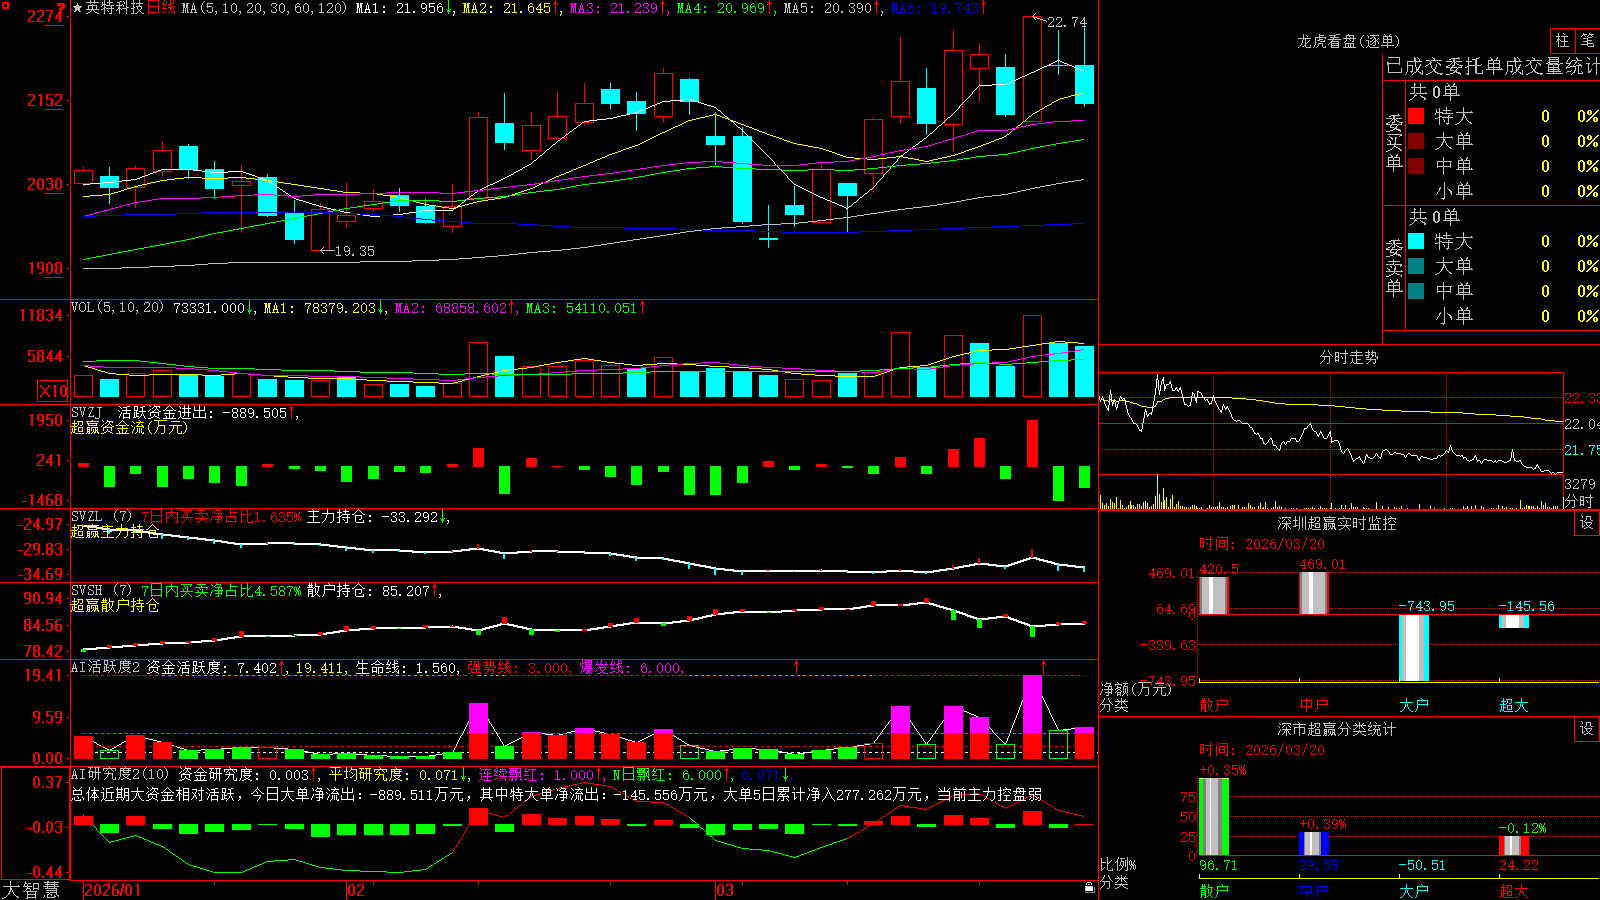Screen dimensions: 1600x900
Task: Click the red square icon in top-left corner
Action: 3,4
